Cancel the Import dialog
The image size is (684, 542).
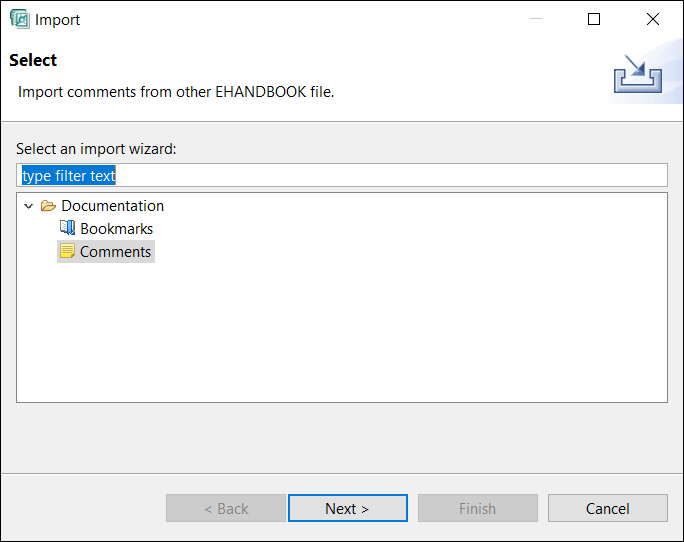607,508
